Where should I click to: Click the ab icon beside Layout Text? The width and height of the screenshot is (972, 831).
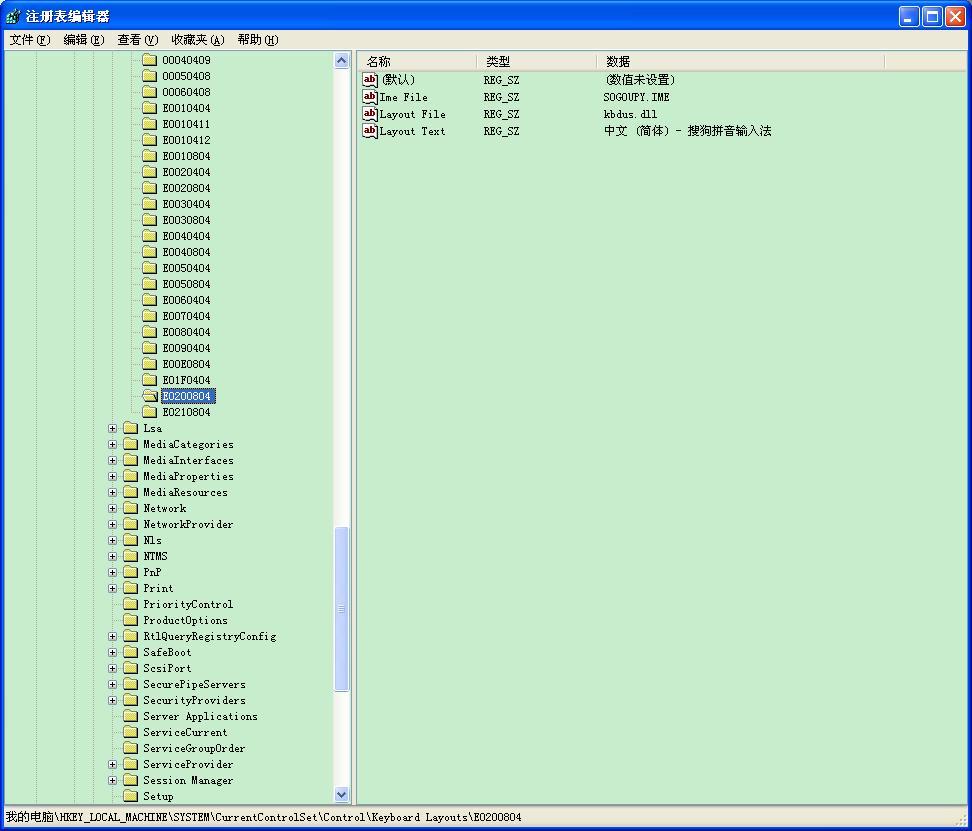(370, 131)
